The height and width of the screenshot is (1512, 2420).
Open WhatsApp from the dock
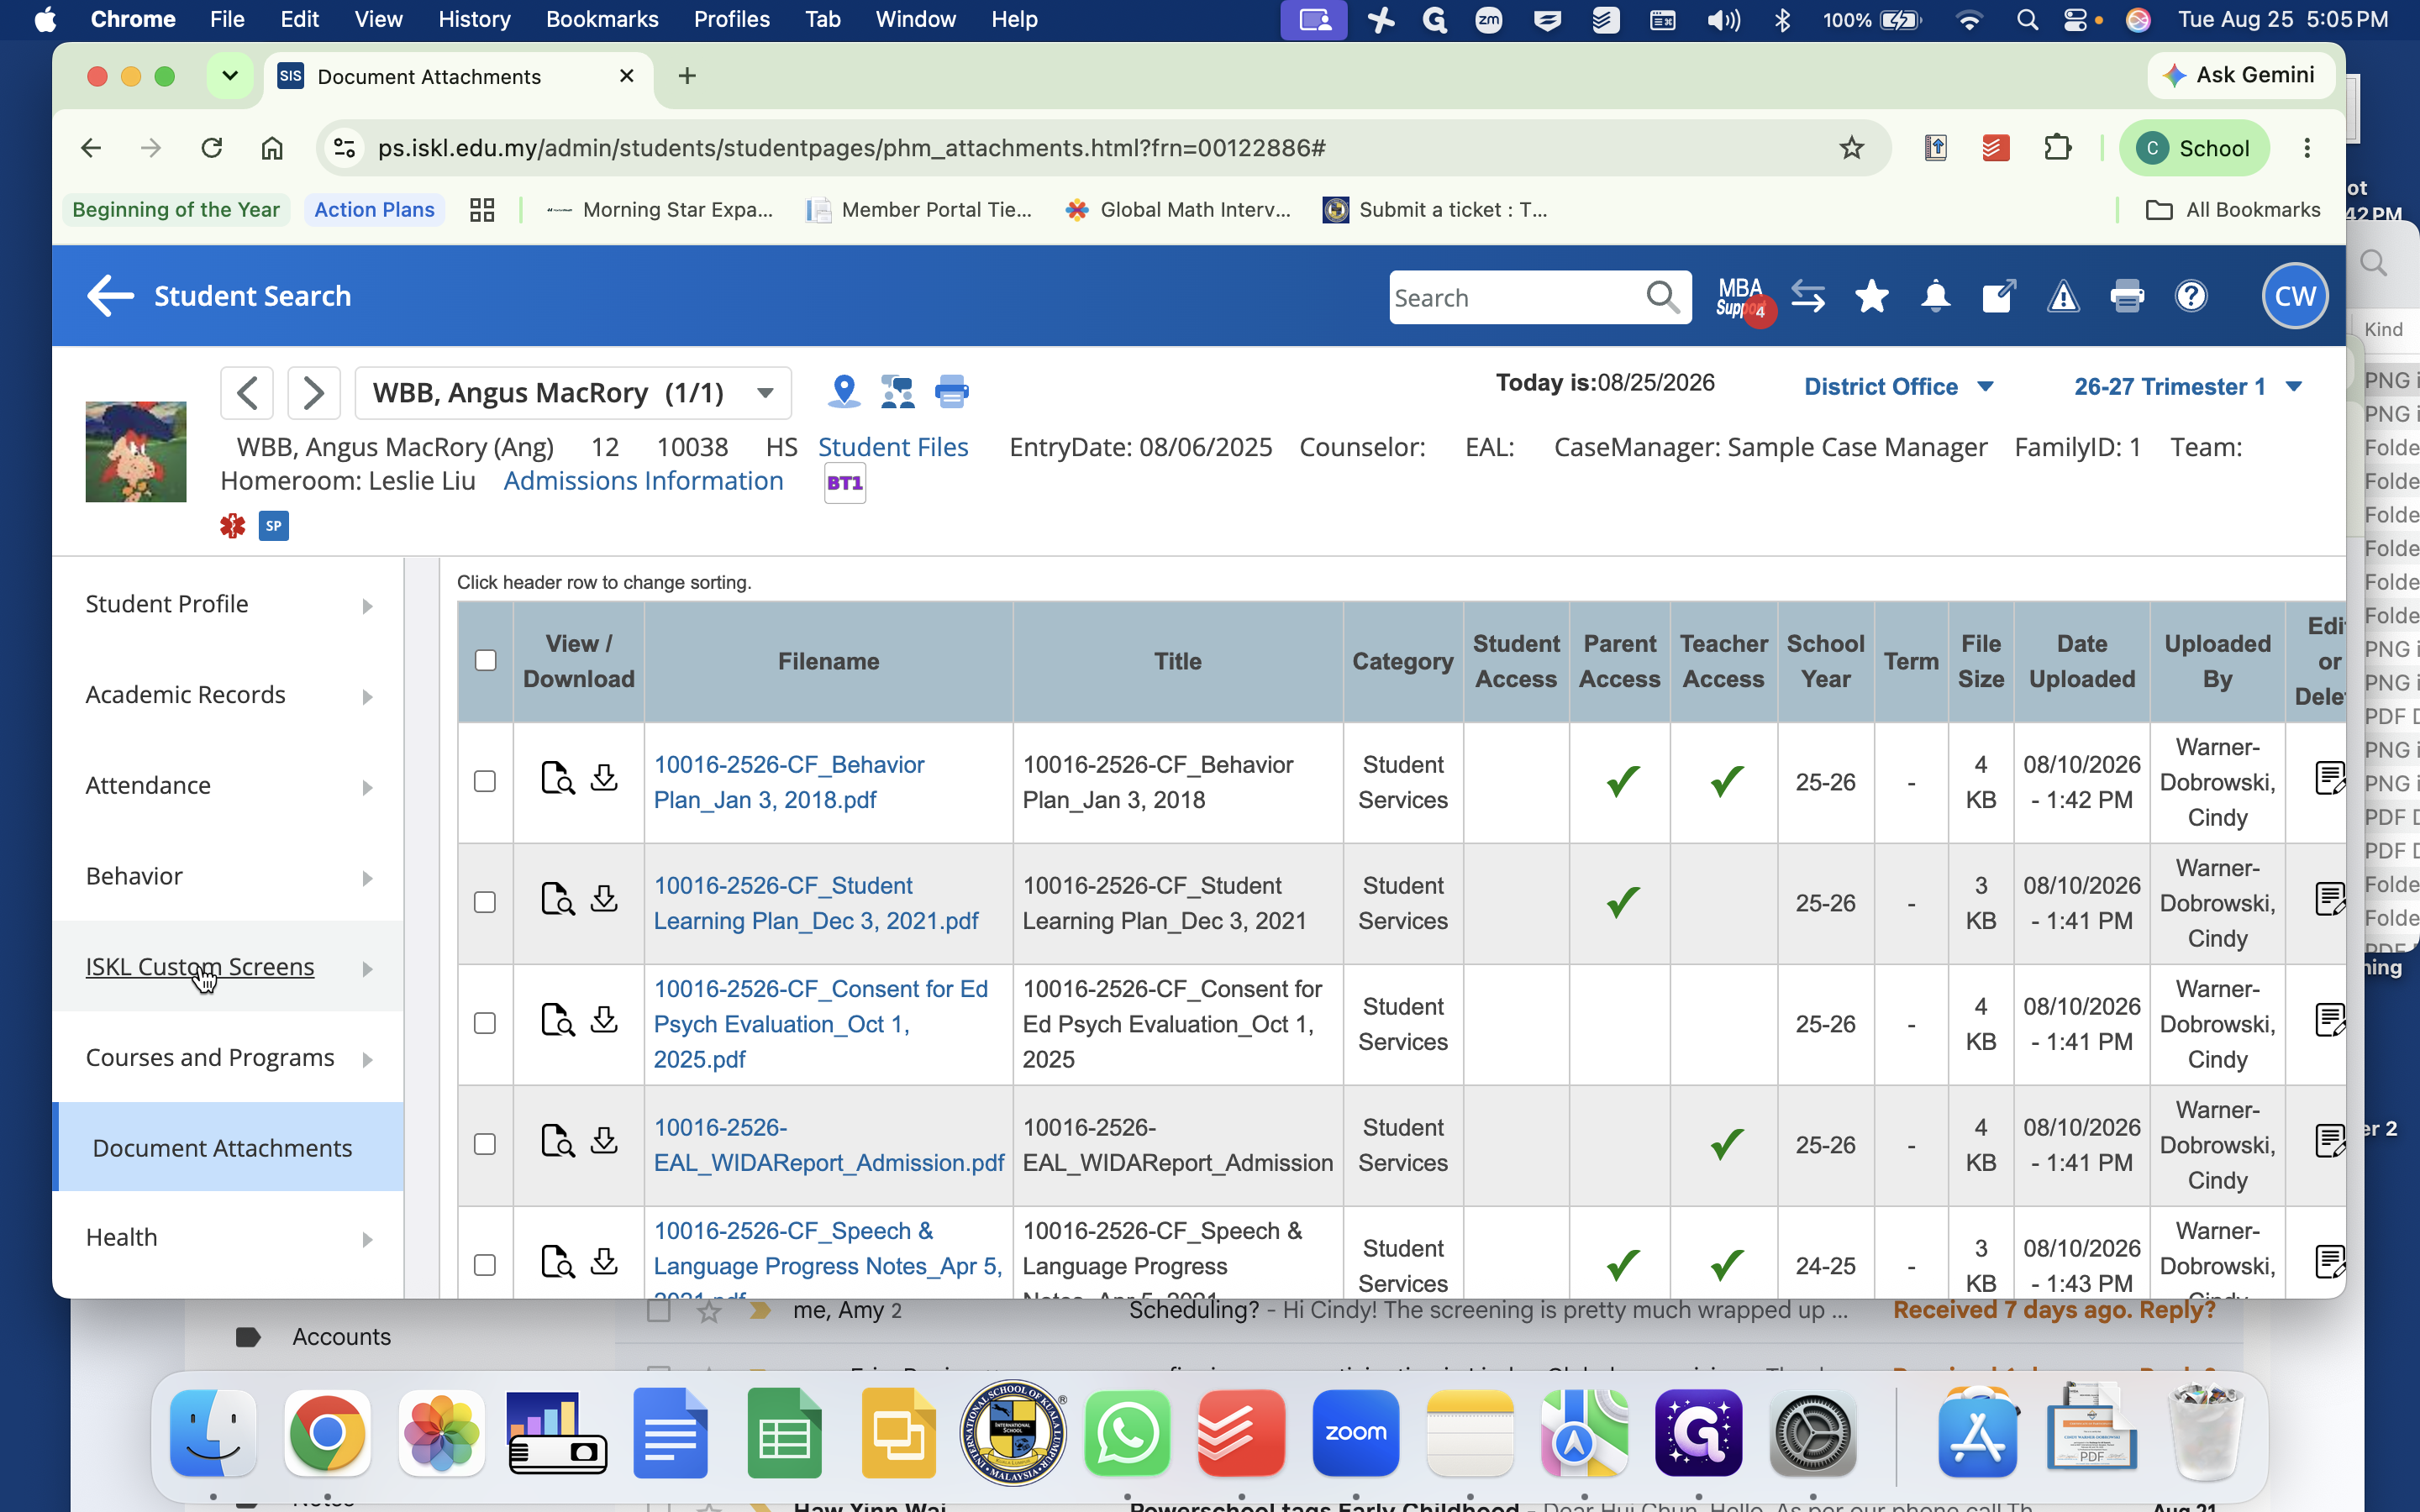pos(1127,1432)
